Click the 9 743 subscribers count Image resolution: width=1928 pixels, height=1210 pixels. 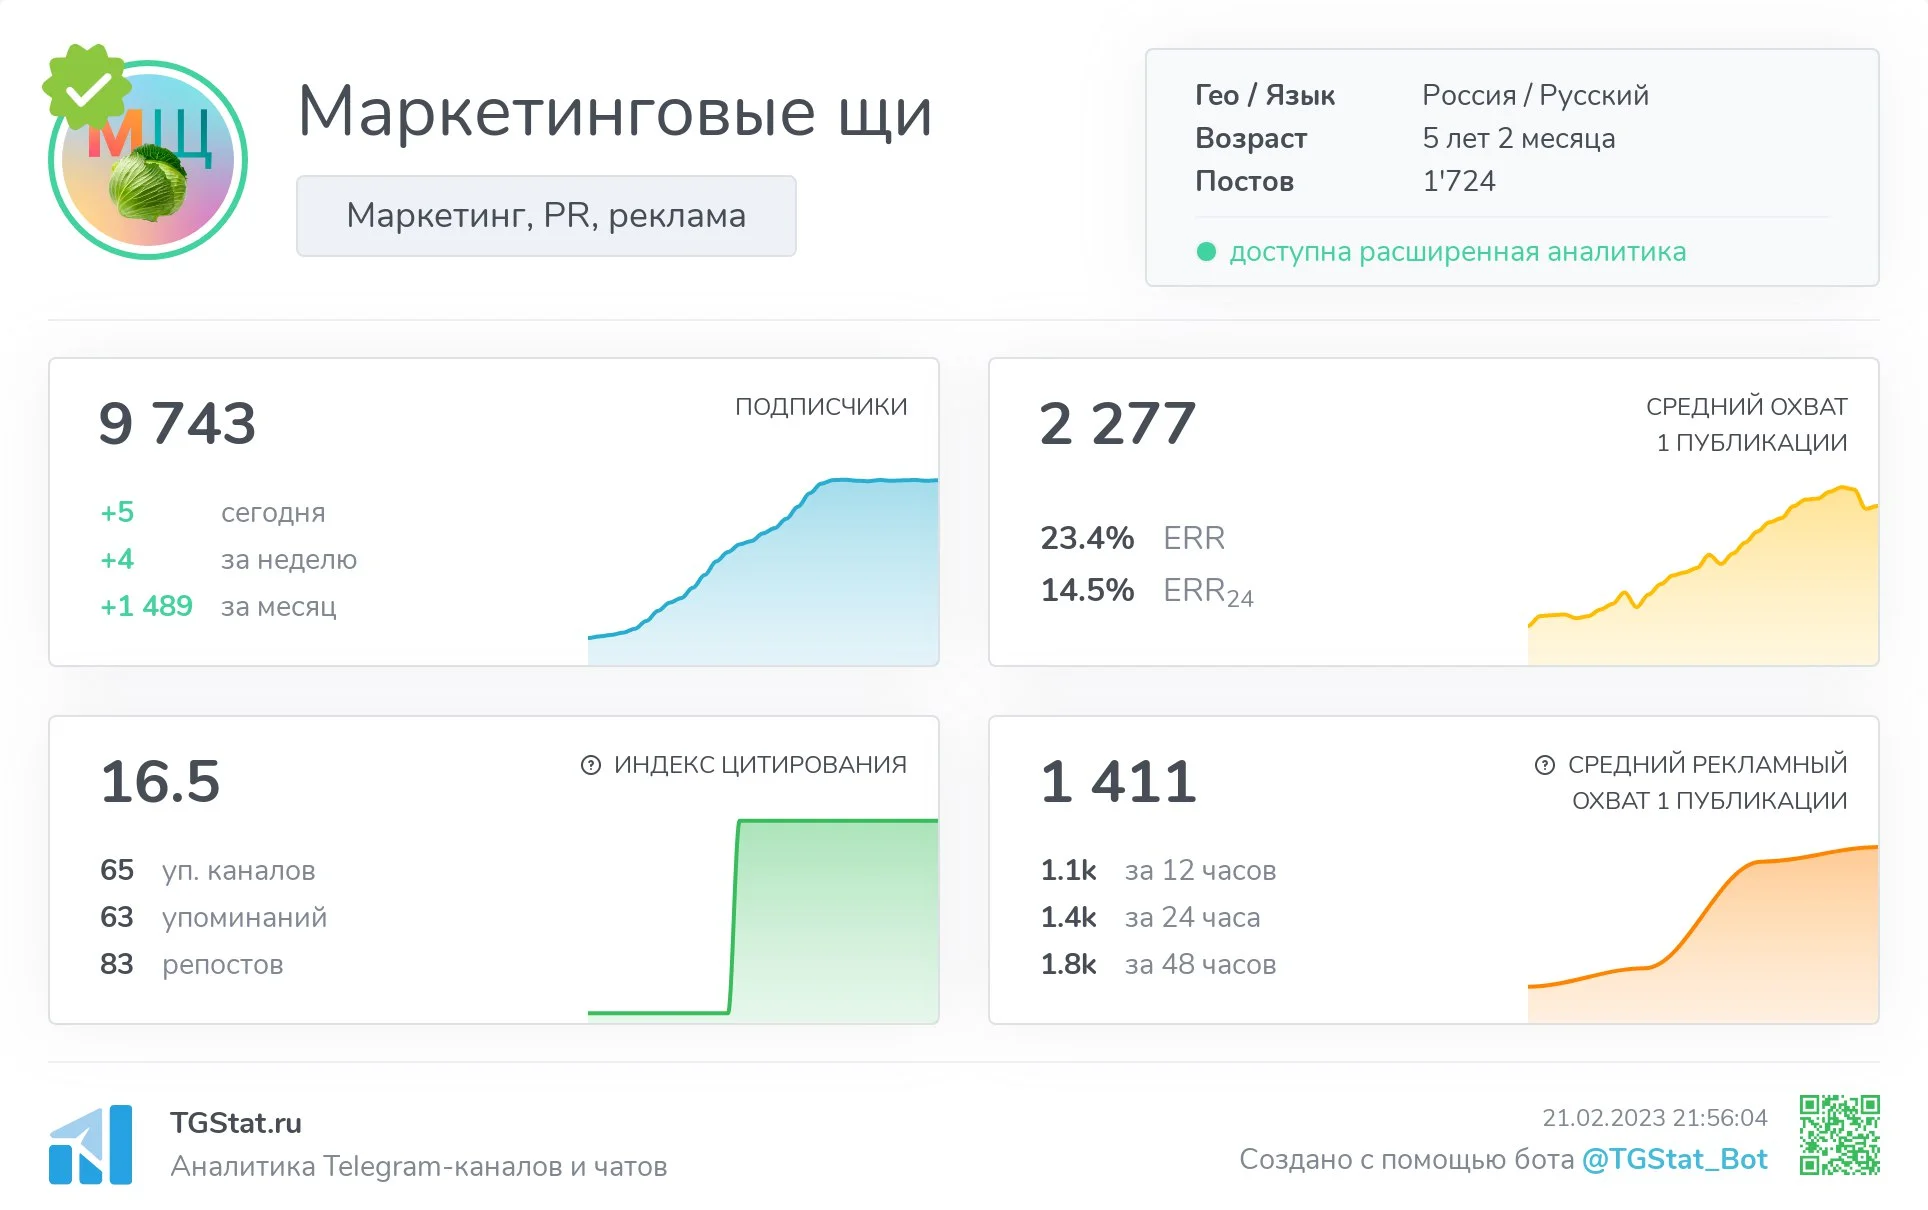click(x=177, y=423)
